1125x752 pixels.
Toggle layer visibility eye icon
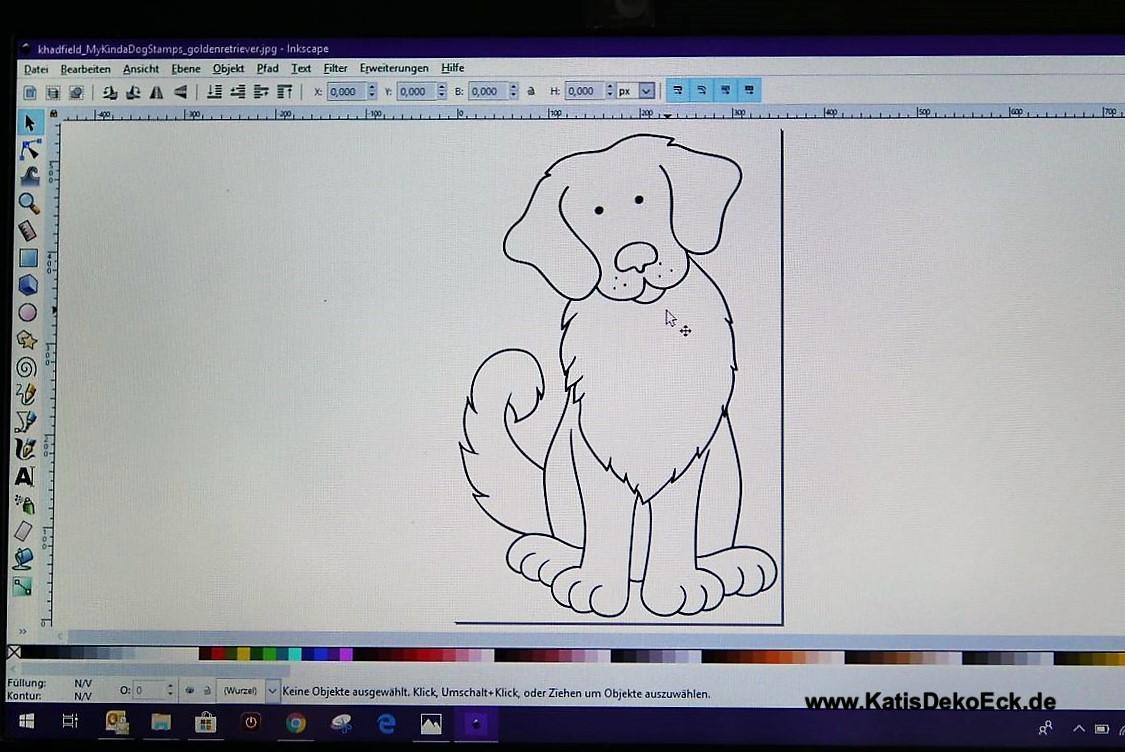(x=190, y=690)
